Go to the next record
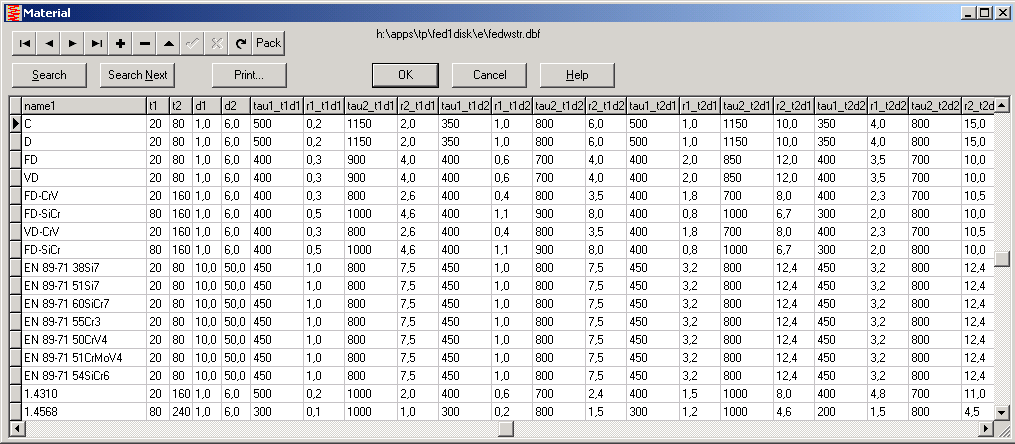Image resolution: width=1015 pixels, height=444 pixels. point(72,43)
